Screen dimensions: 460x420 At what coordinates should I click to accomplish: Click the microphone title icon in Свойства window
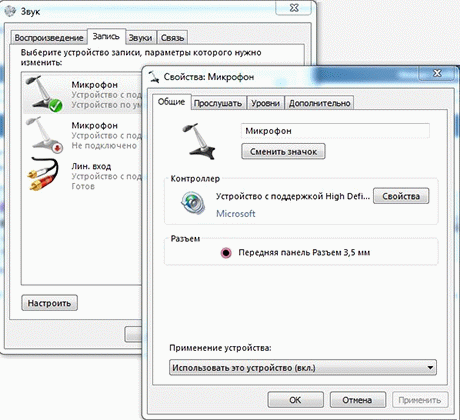click(153, 77)
